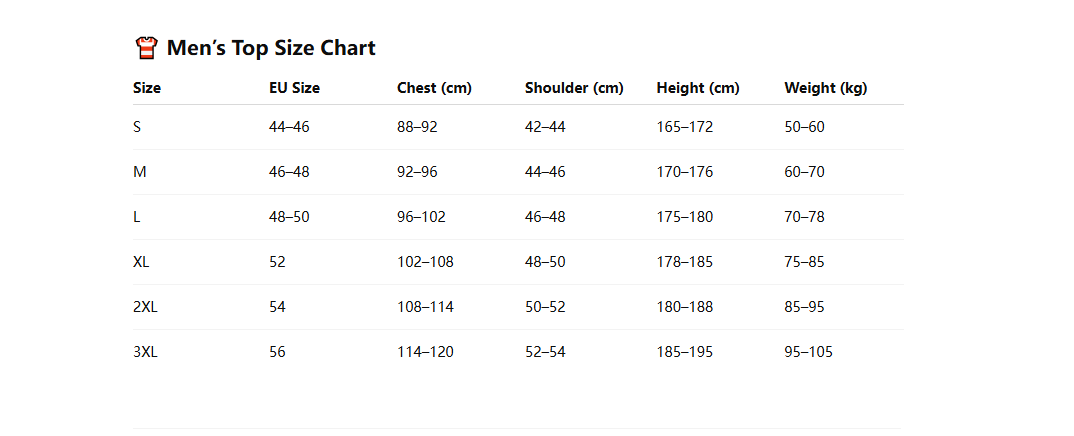Select the 3XL size row label

[145, 352]
